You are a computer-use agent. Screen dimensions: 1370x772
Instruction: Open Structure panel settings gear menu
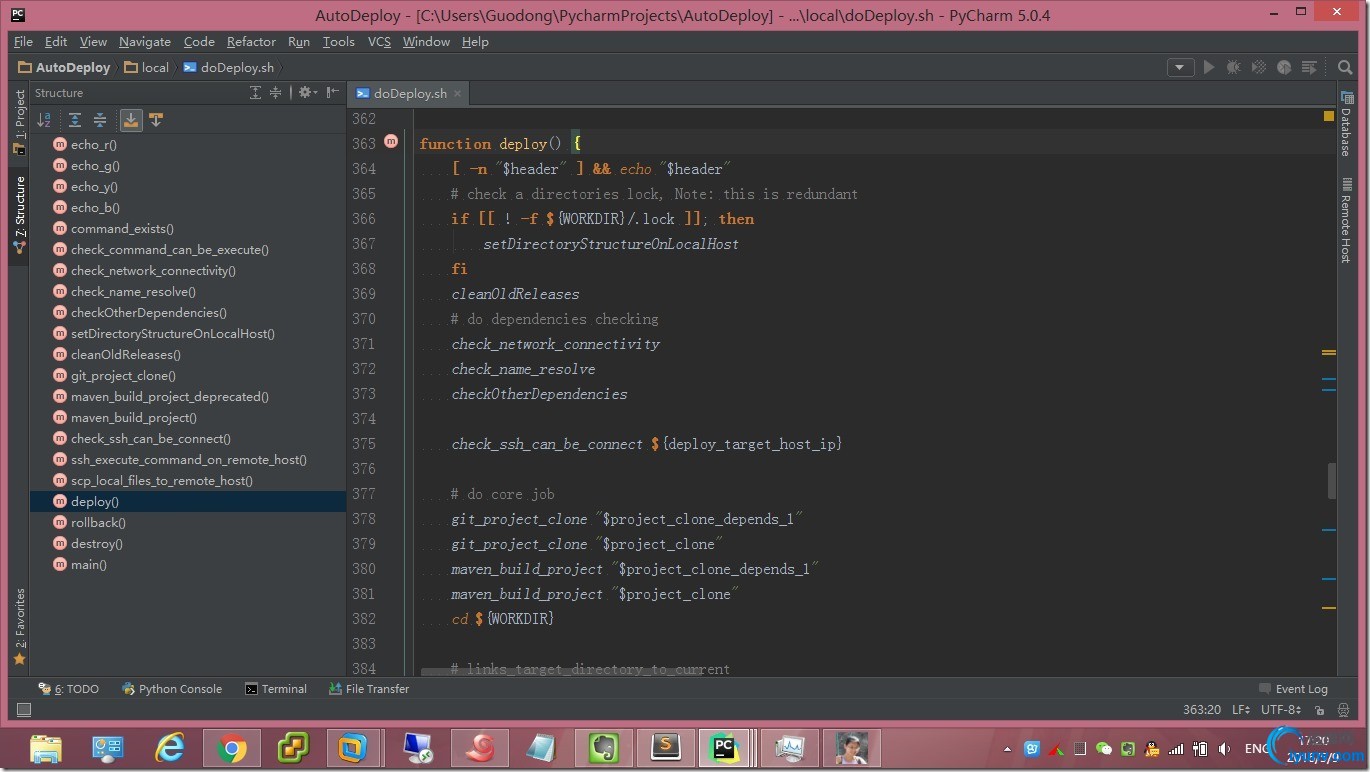pyautogui.click(x=307, y=93)
